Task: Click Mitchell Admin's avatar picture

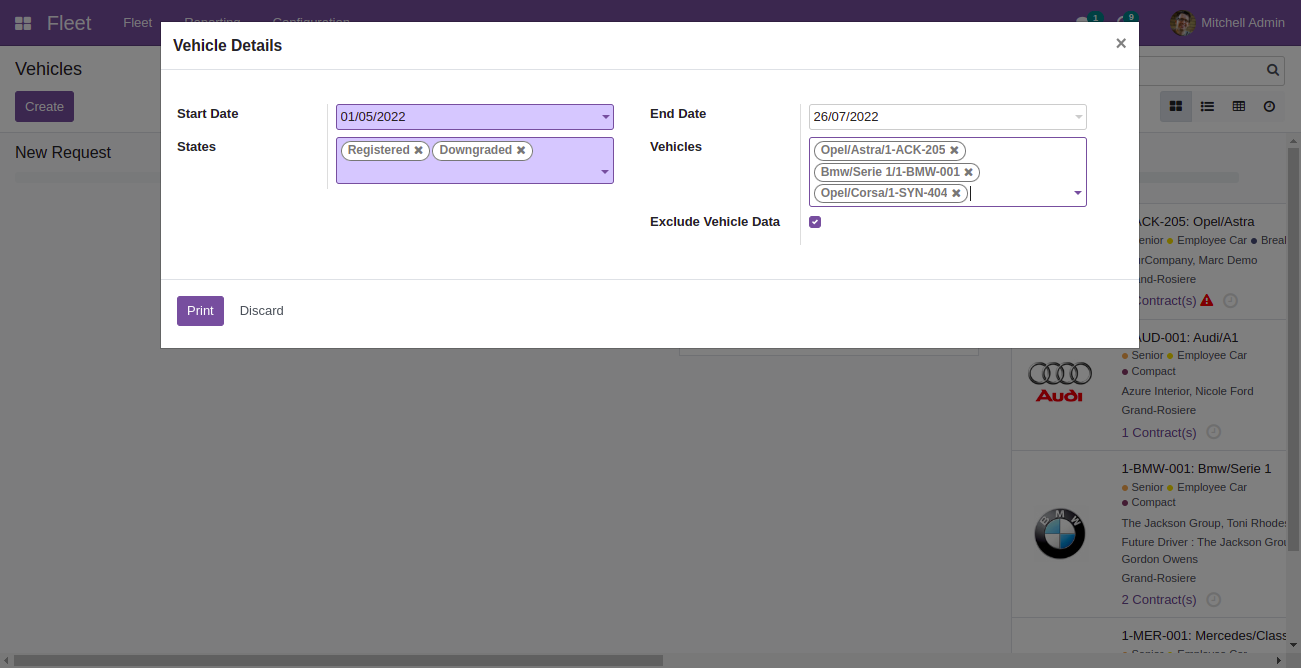Action: pos(1183,23)
